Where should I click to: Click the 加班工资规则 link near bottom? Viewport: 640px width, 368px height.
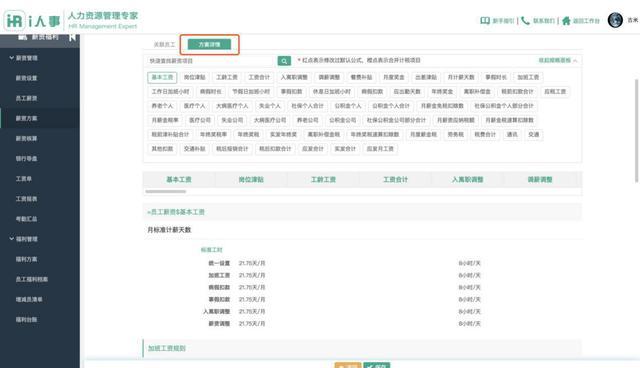click(x=167, y=348)
